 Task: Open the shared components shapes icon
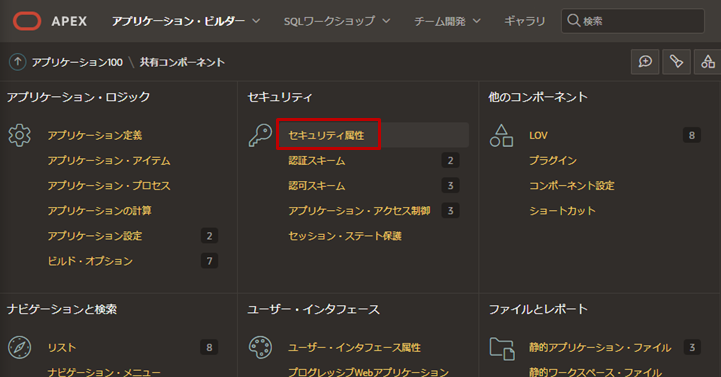707,62
